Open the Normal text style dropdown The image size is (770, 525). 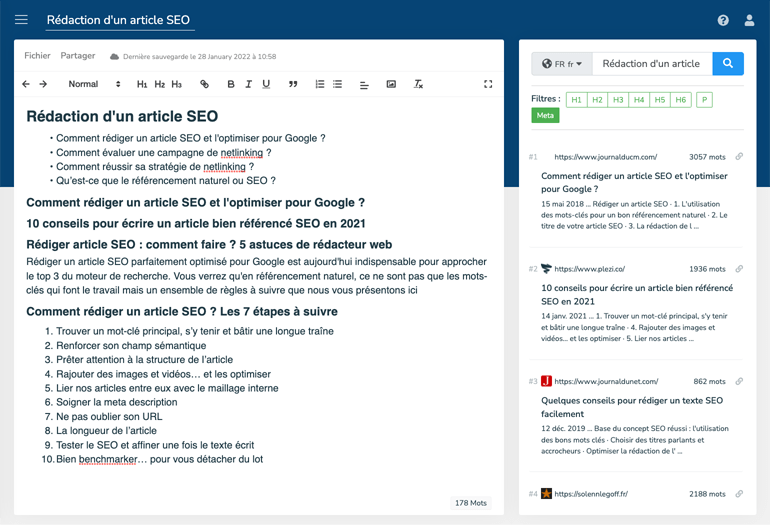(94, 84)
